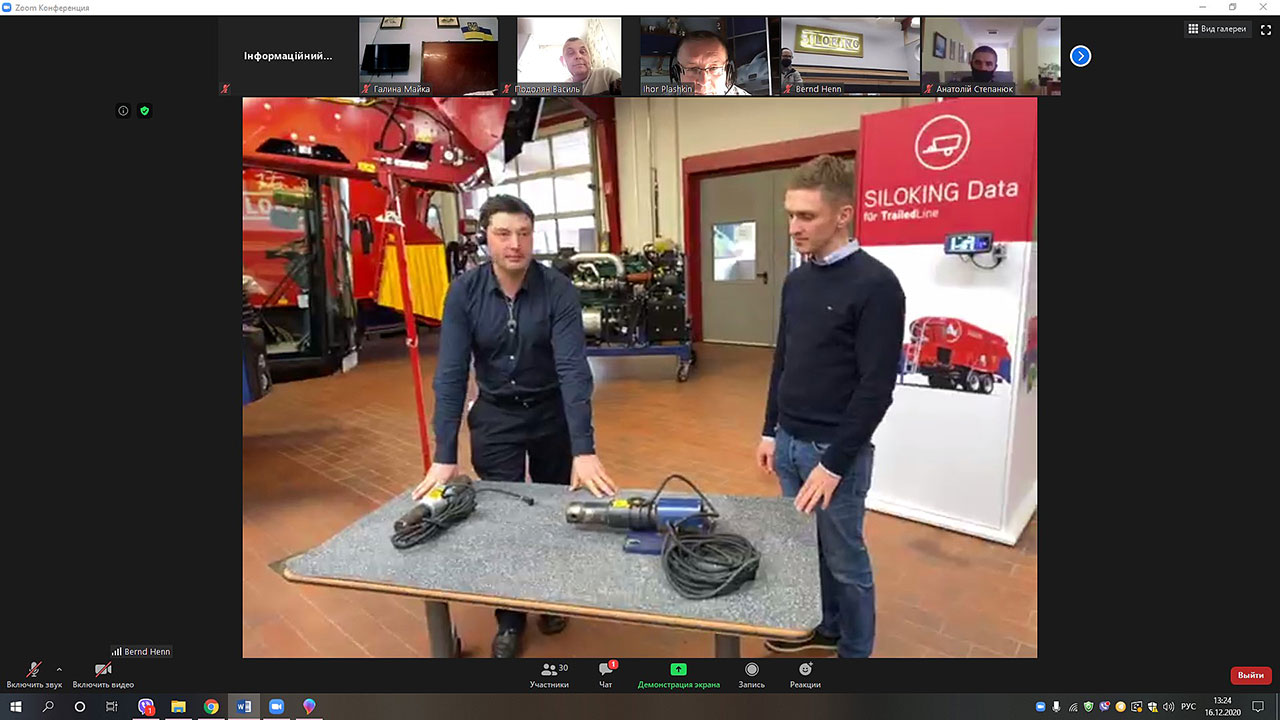Open Windows notification center
1280x720 pixels.
1259,707
